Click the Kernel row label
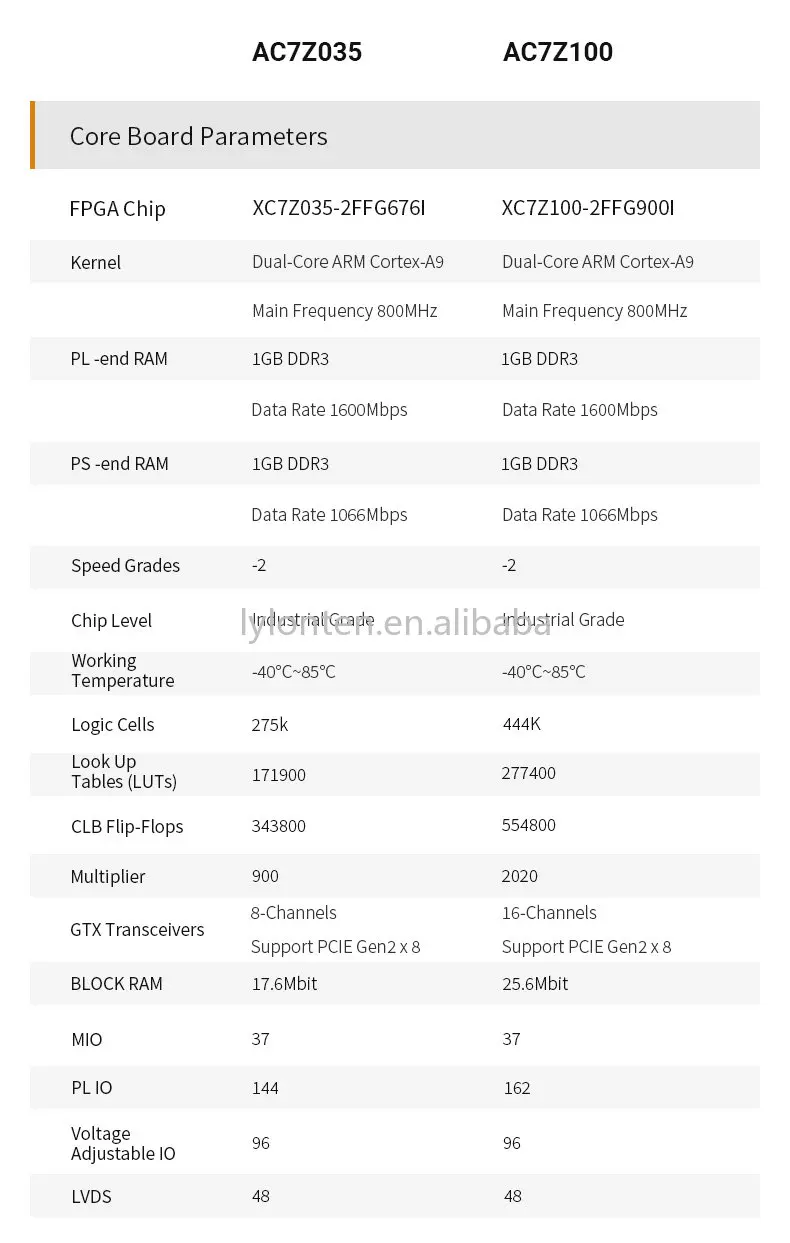The image size is (790, 1243). click(96, 263)
